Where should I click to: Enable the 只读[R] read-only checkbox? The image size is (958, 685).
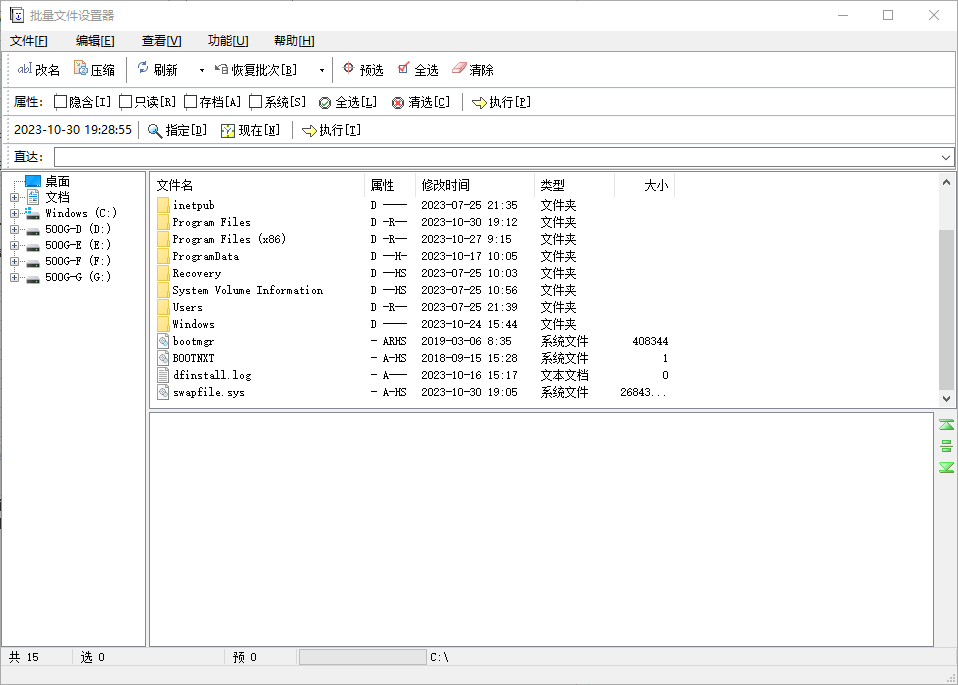pos(126,102)
